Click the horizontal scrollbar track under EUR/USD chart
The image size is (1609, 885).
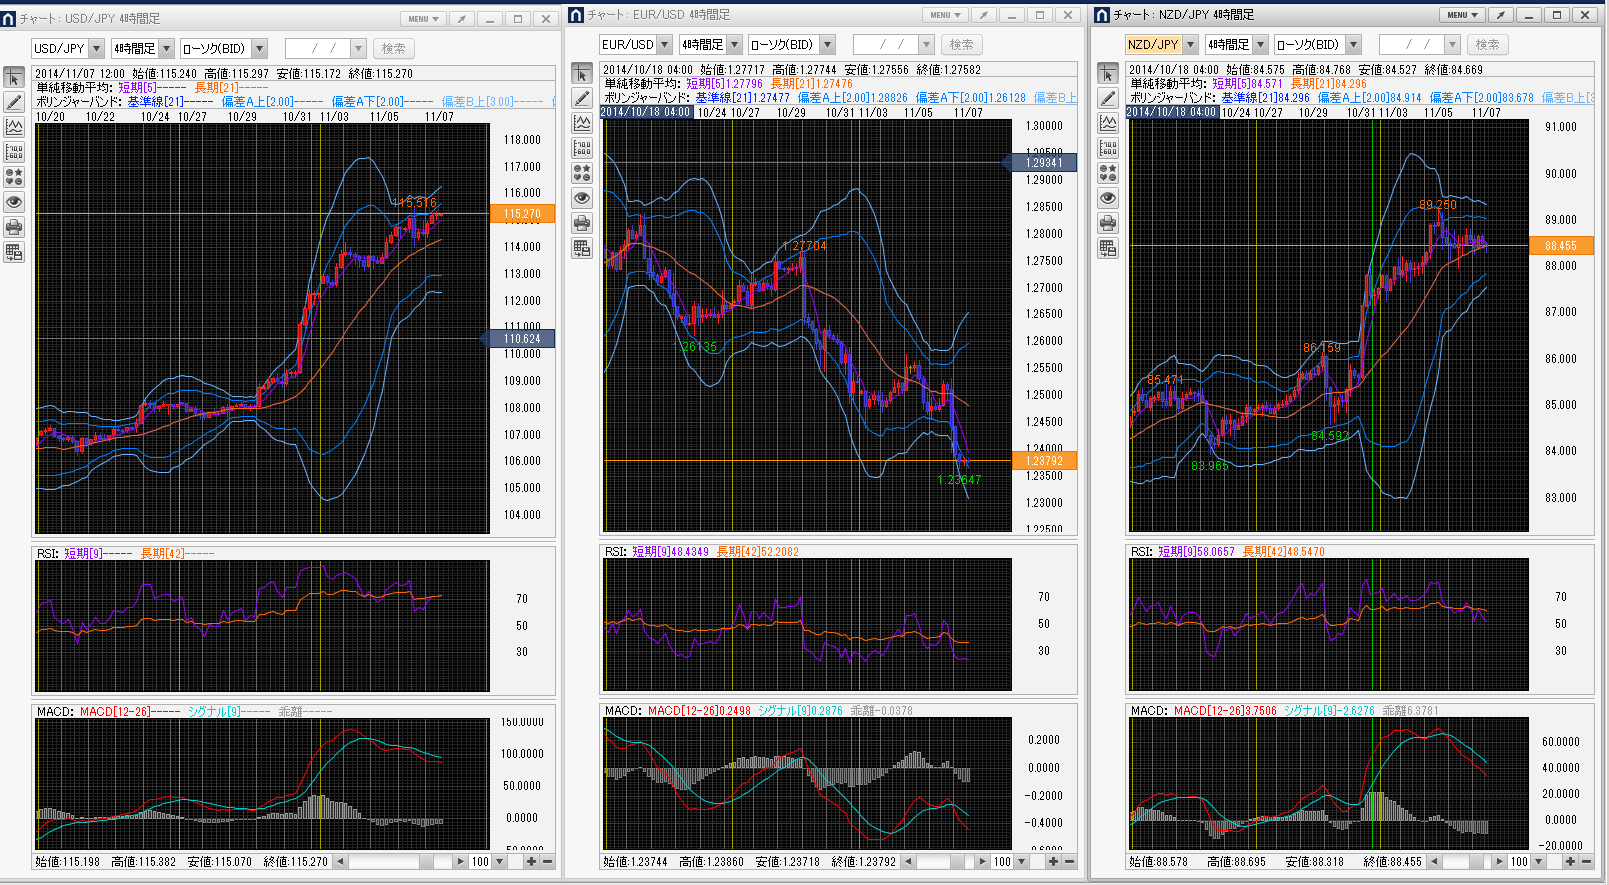940,861
